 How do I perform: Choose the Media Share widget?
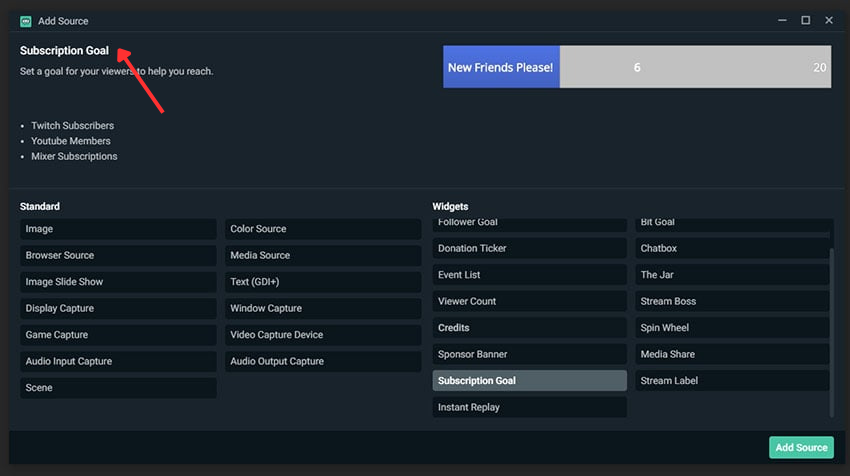point(732,355)
